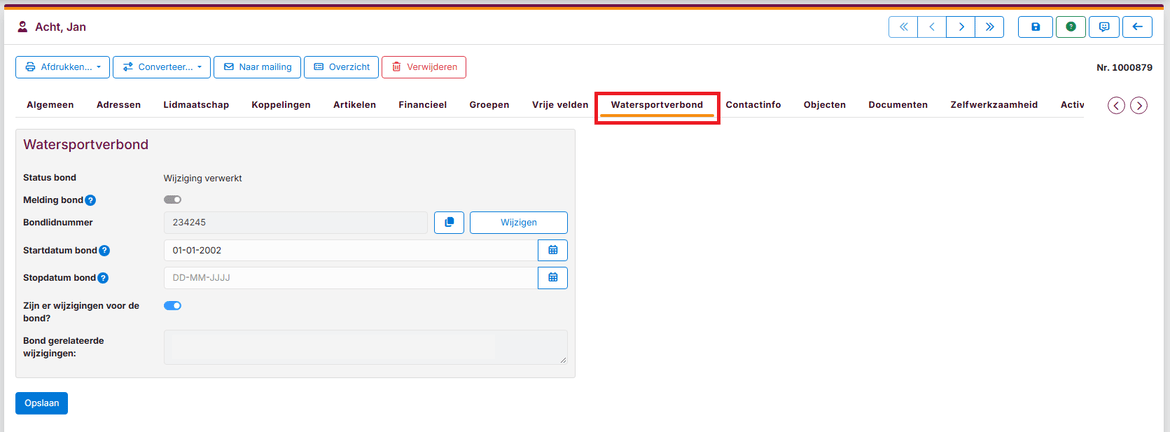The image size is (1170, 432).
Task: Click the 'Acht, Jan' name heading
Action: click(60, 27)
